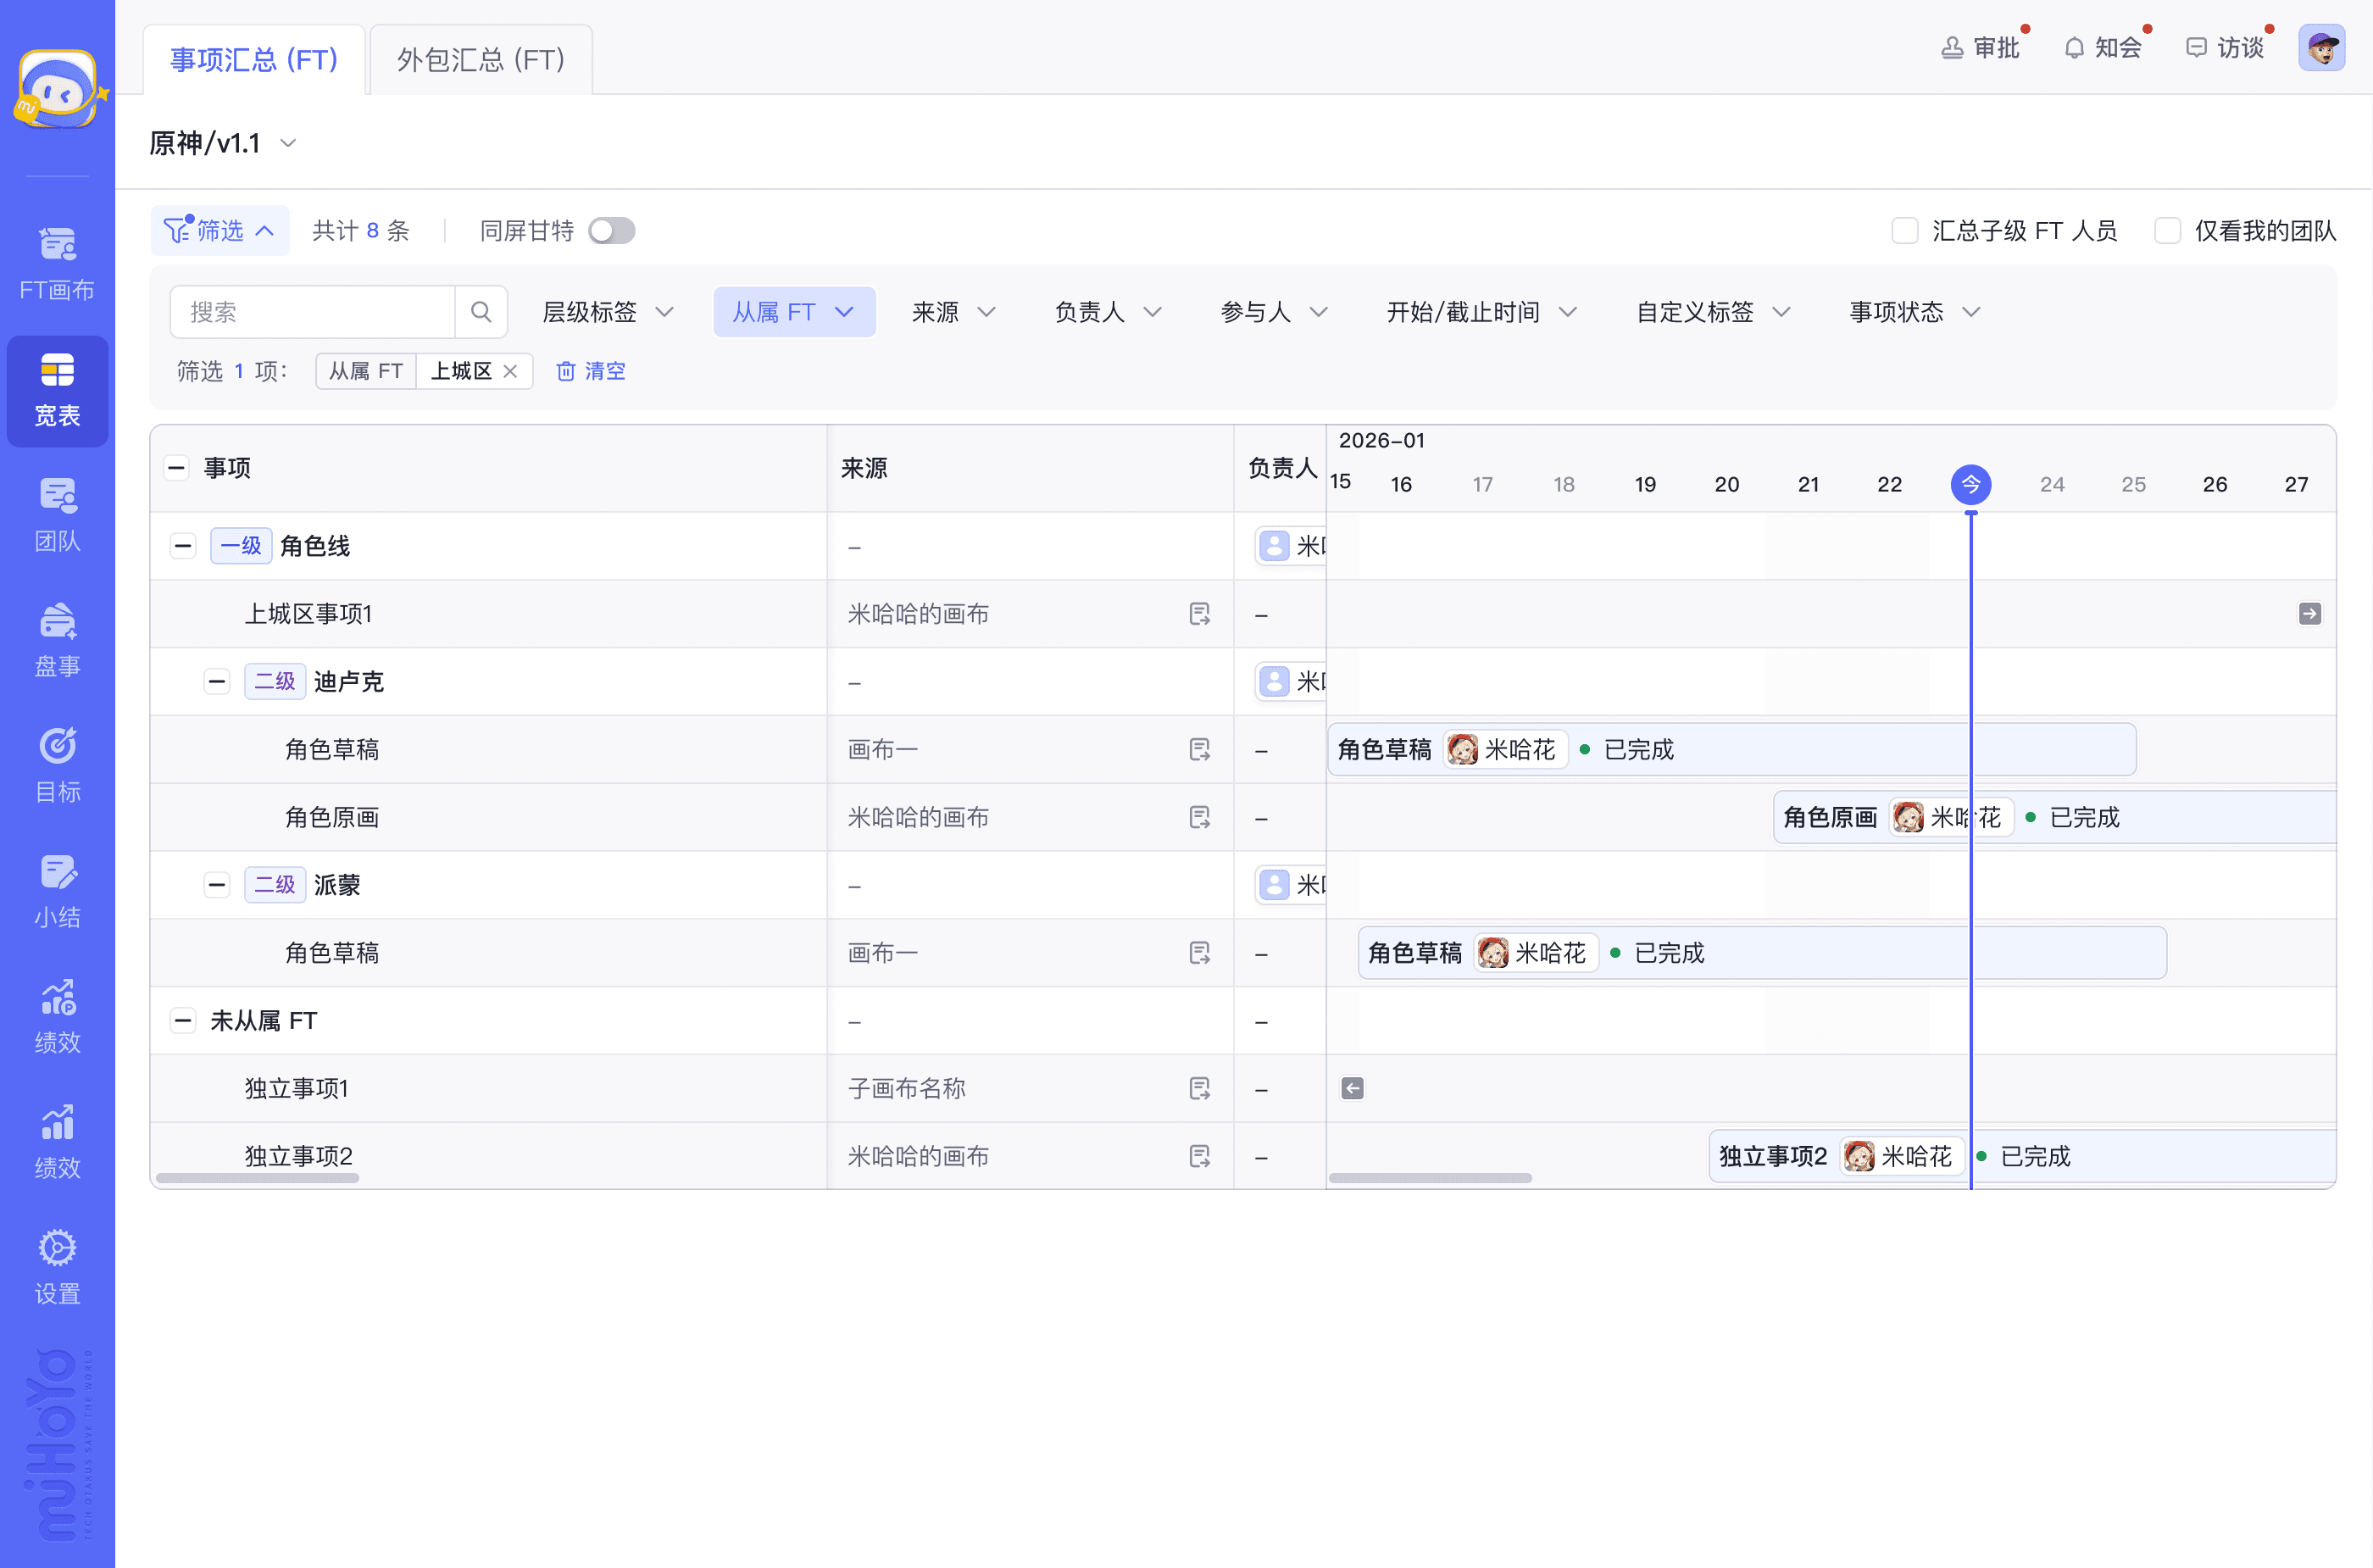Select the 独立事项2 Gantt bar
The width and height of the screenshot is (2373, 1568).
point(2023,1157)
